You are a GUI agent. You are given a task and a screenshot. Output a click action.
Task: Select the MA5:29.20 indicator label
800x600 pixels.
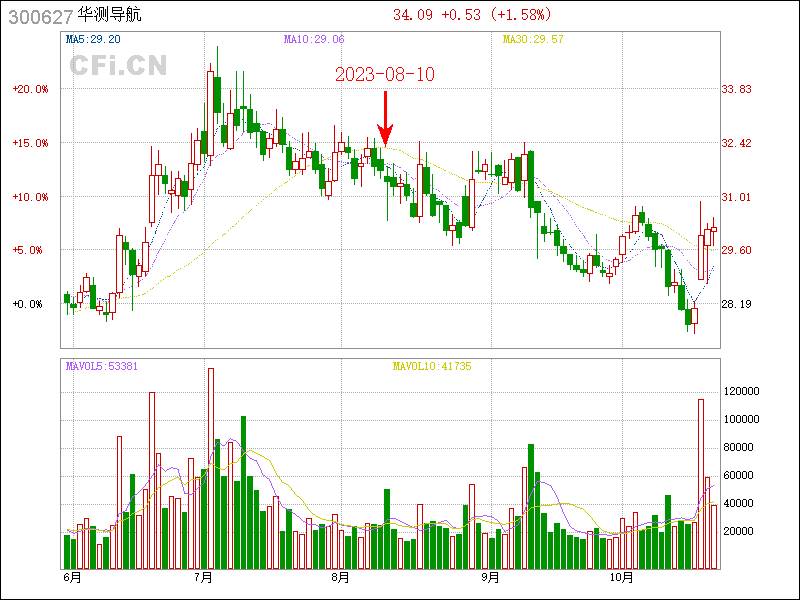93,39
